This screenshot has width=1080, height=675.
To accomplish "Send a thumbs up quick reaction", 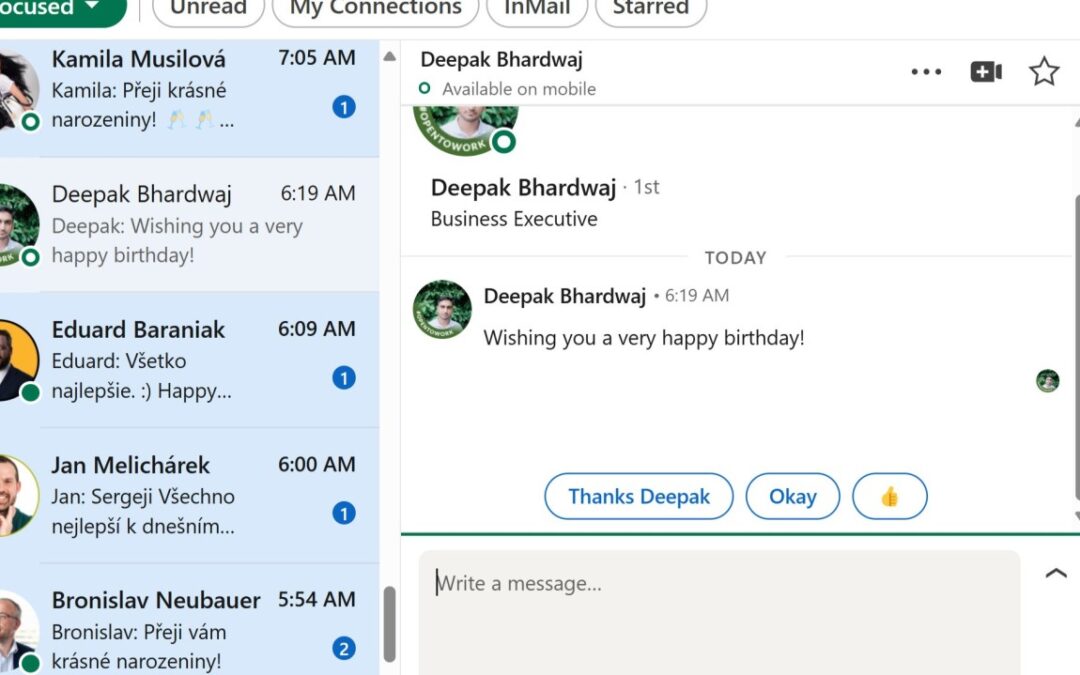I will coord(889,496).
